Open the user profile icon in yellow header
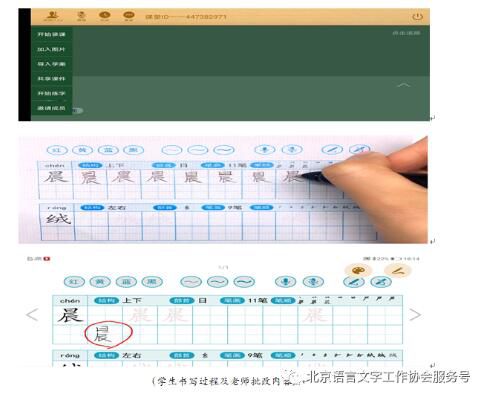The image size is (479, 397). point(52,16)
